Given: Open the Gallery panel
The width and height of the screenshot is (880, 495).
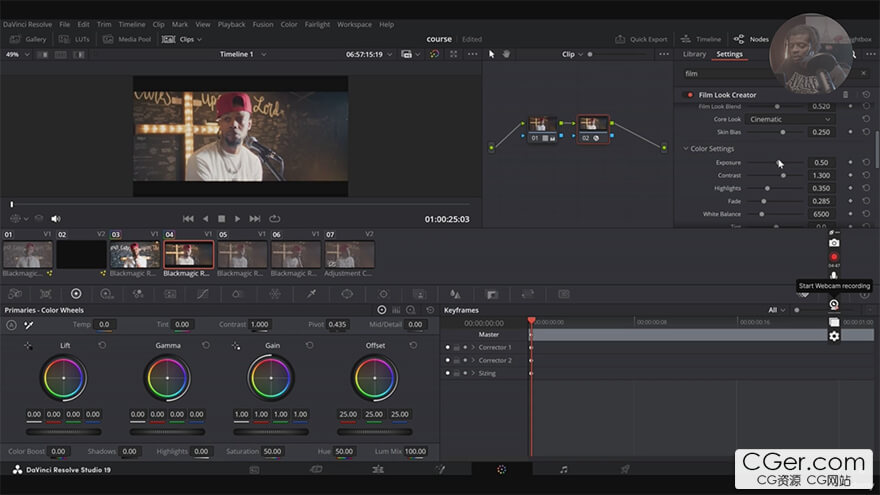Looking at the screenshot, I should click(28, 39).
